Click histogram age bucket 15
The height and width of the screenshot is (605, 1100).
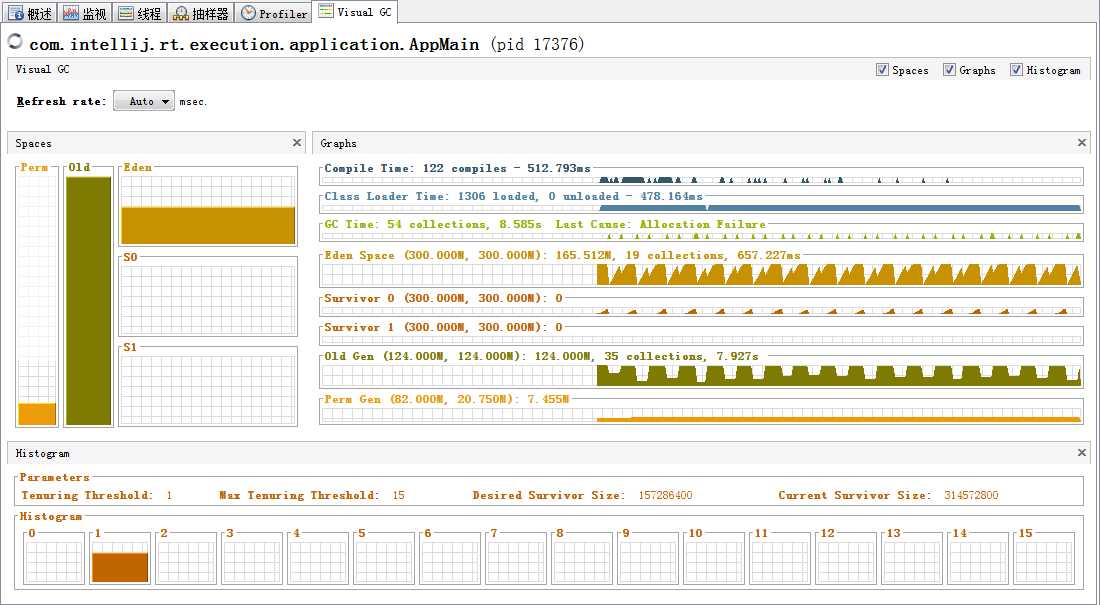click(1045, 558)
